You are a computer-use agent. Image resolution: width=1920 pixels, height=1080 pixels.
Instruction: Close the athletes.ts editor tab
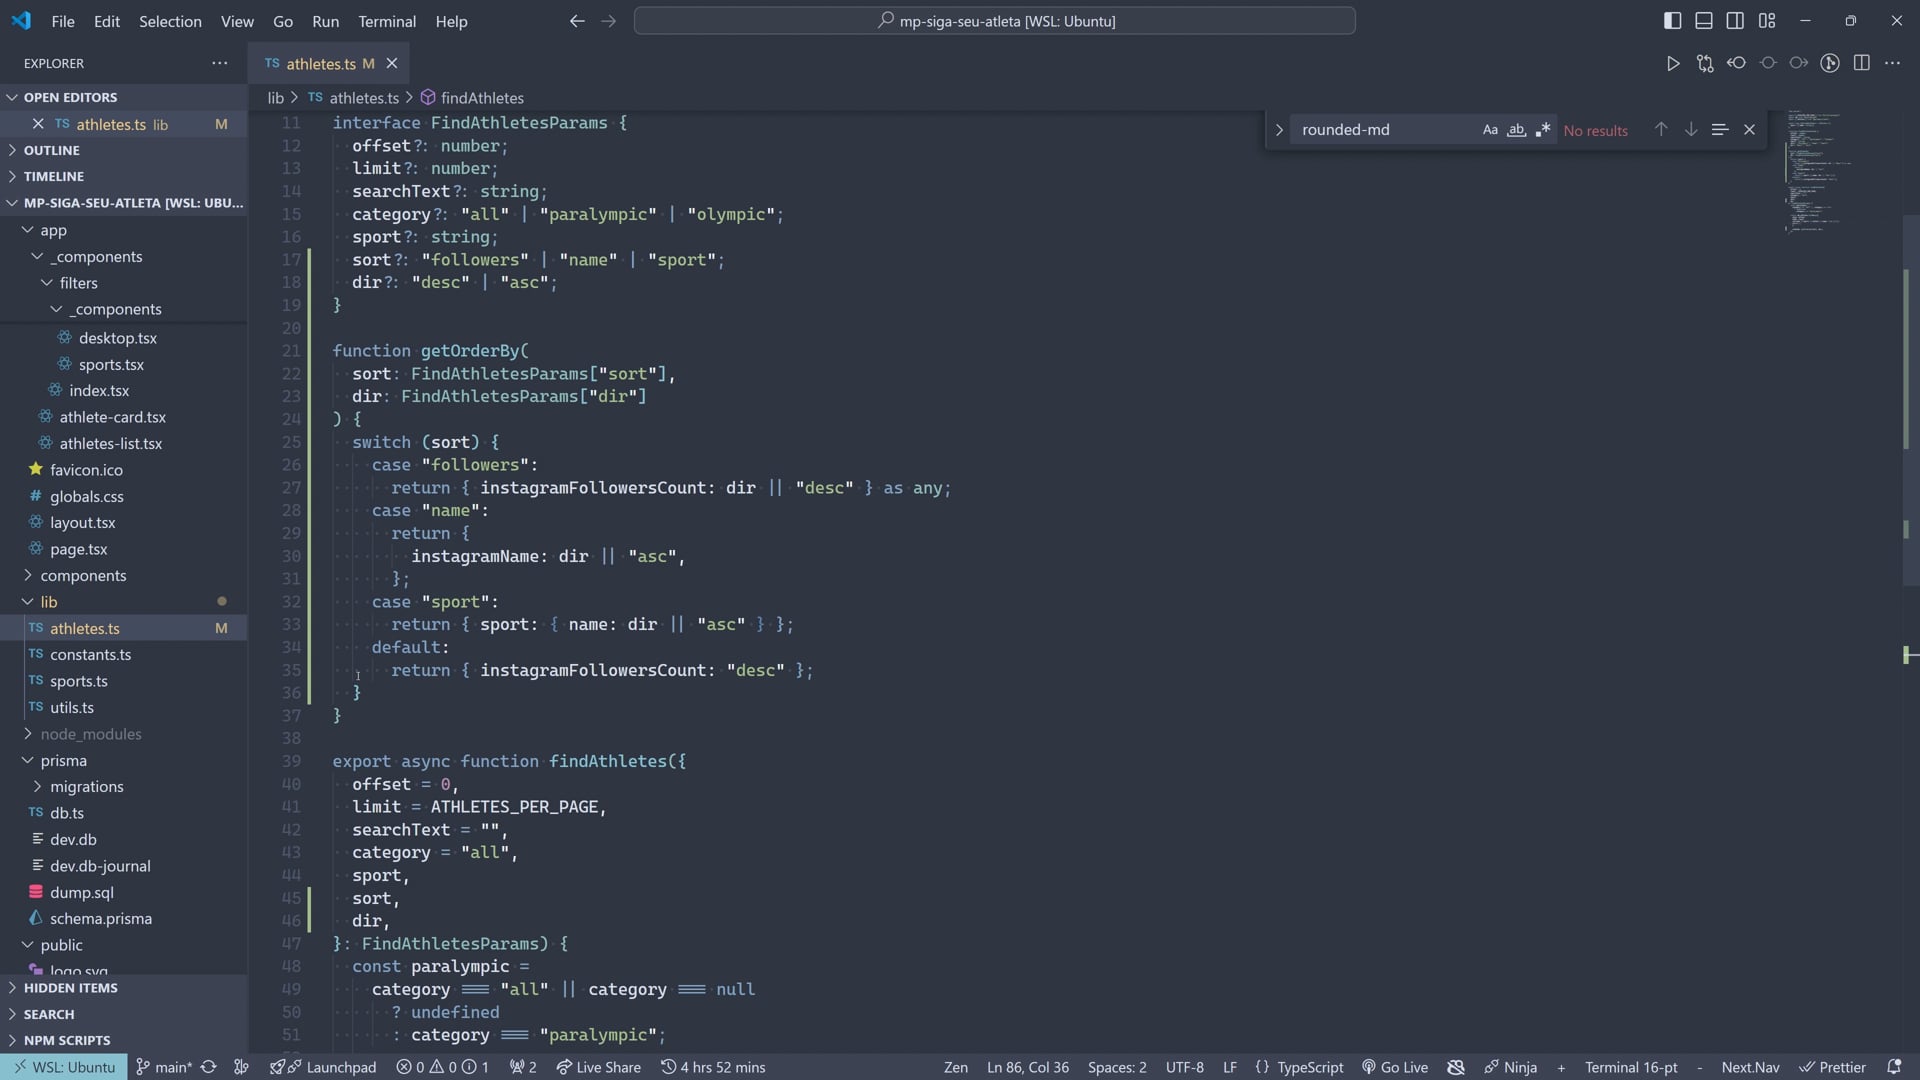coord(392,63)
